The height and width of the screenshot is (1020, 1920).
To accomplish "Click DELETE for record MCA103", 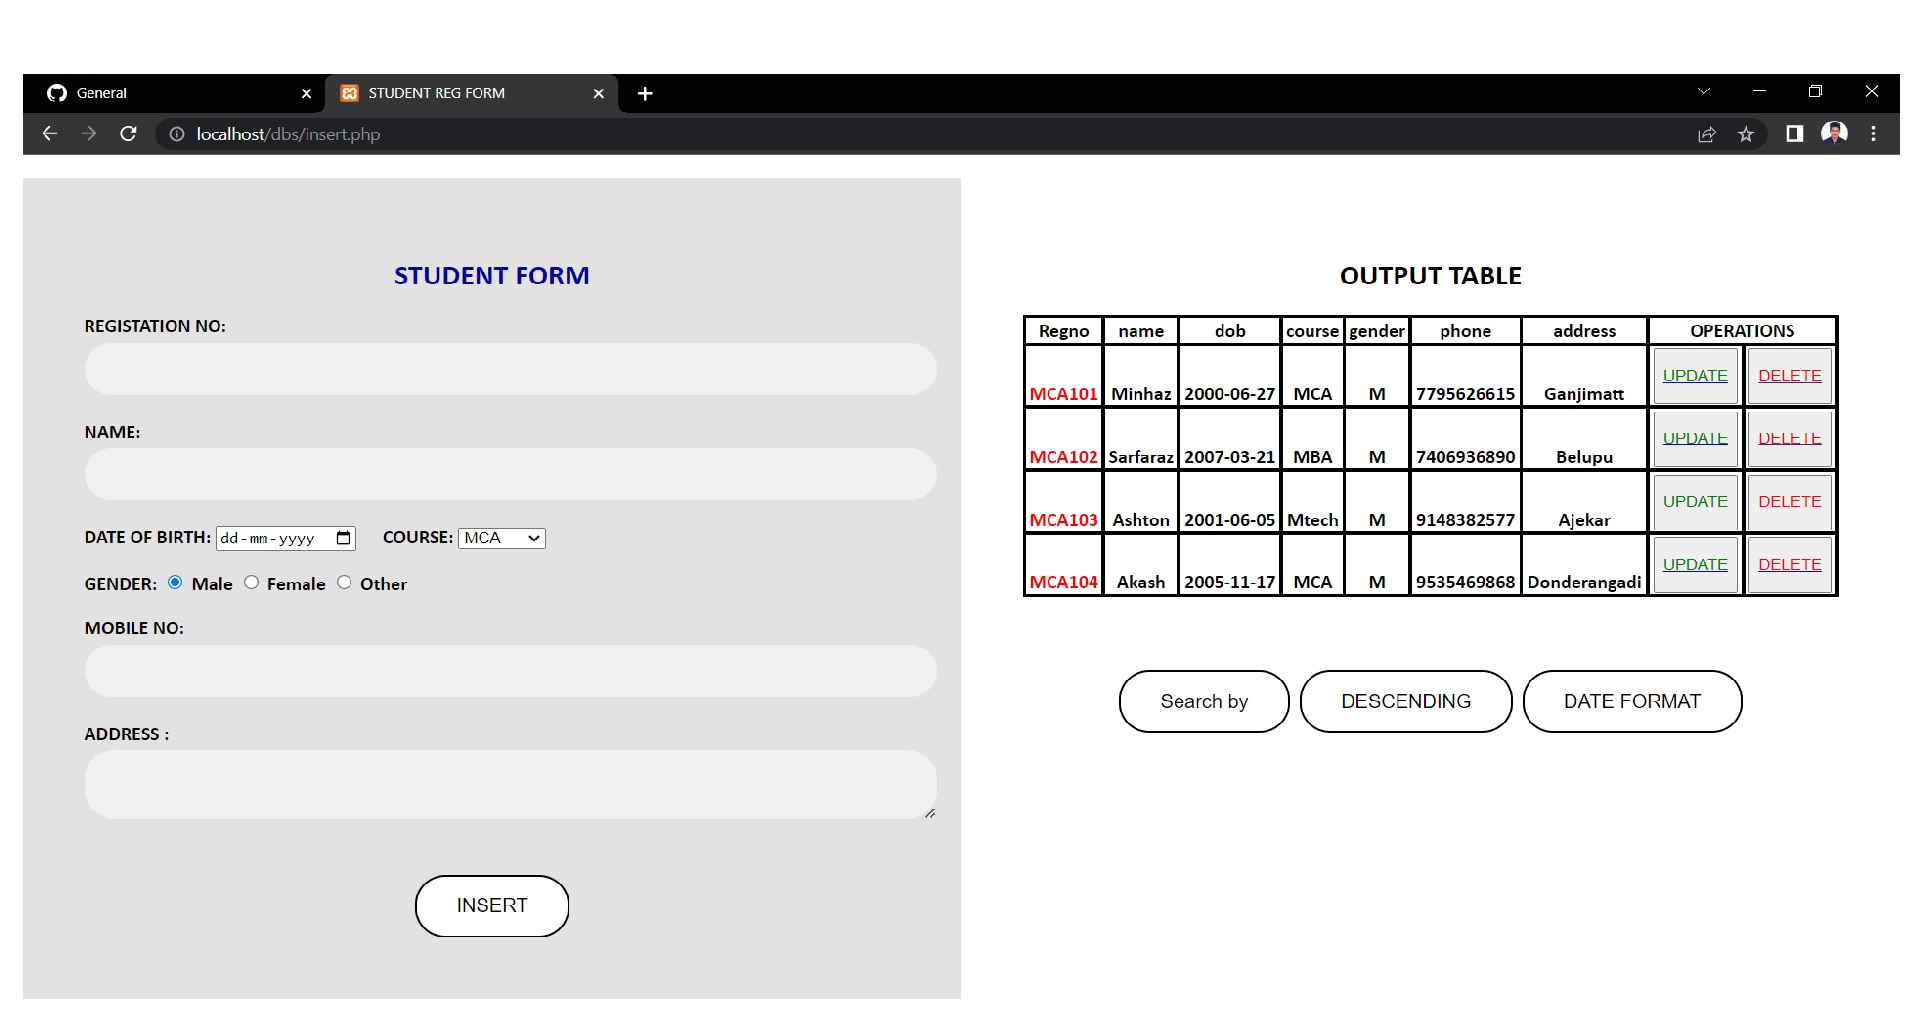I will point(1789,502).
